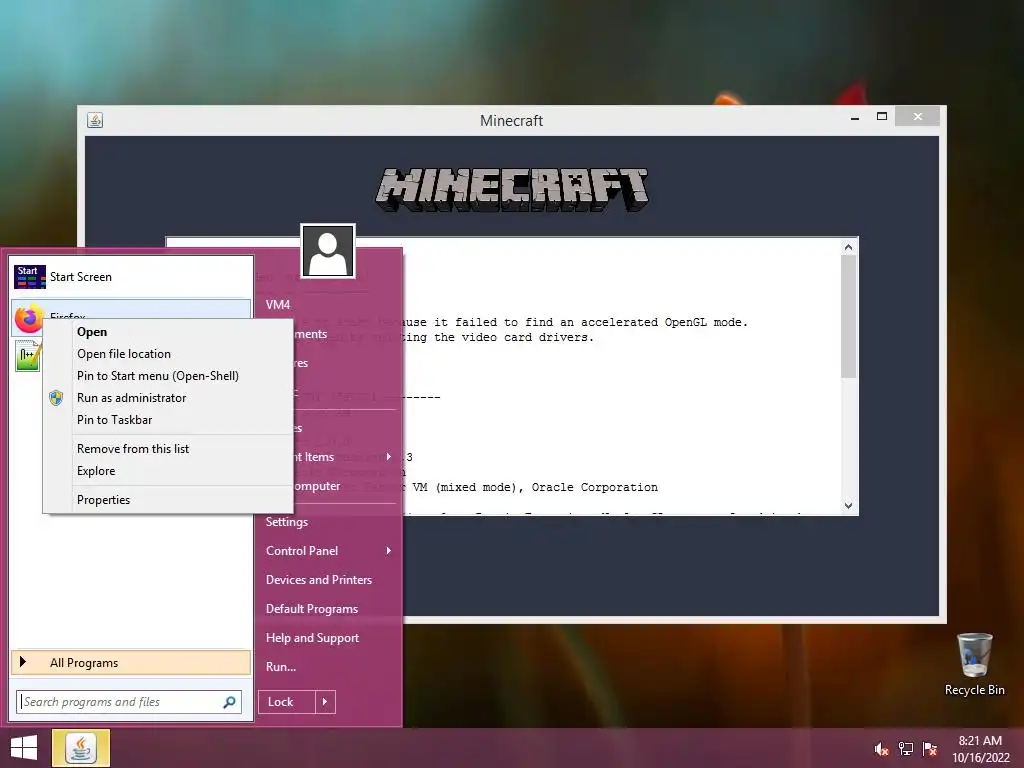Click the scroll down arrow in Minecraft log
1024x768 pixels.
848,505
